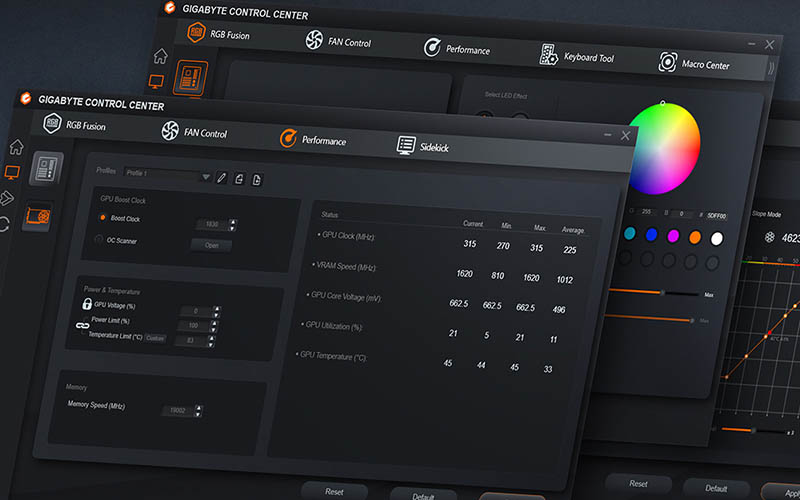
Task: Open the Macro Center tab in the back window
Action: pos(694,63)
